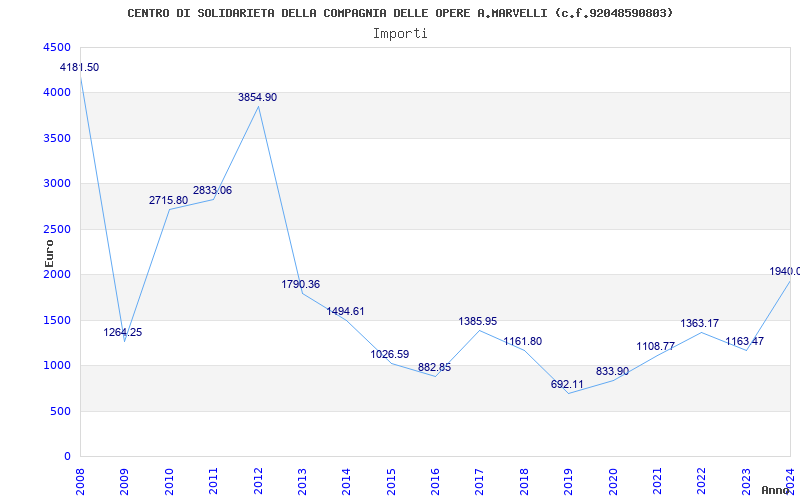This screenshot has height=500, width=800.
Task: Click the Importi subtitle
Action: pos(400,34)
